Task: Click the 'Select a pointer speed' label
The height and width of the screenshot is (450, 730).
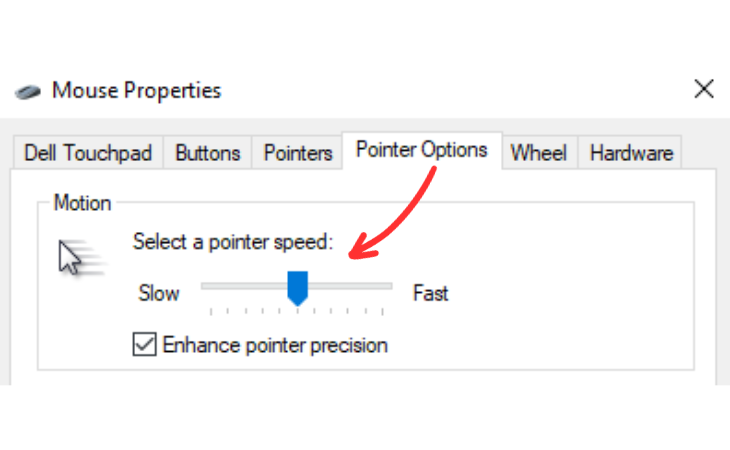Action: [233, 242]
